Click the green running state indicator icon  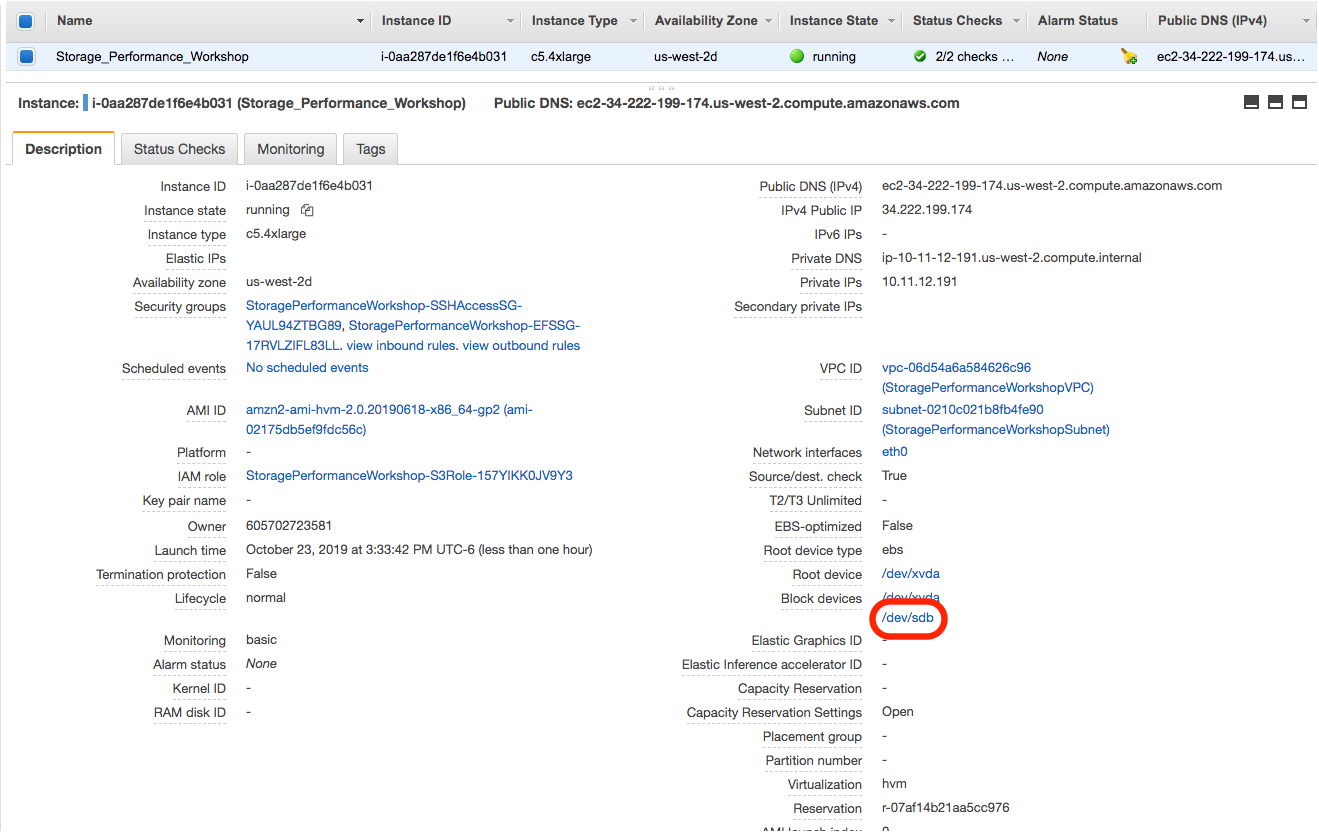(797, 57)
